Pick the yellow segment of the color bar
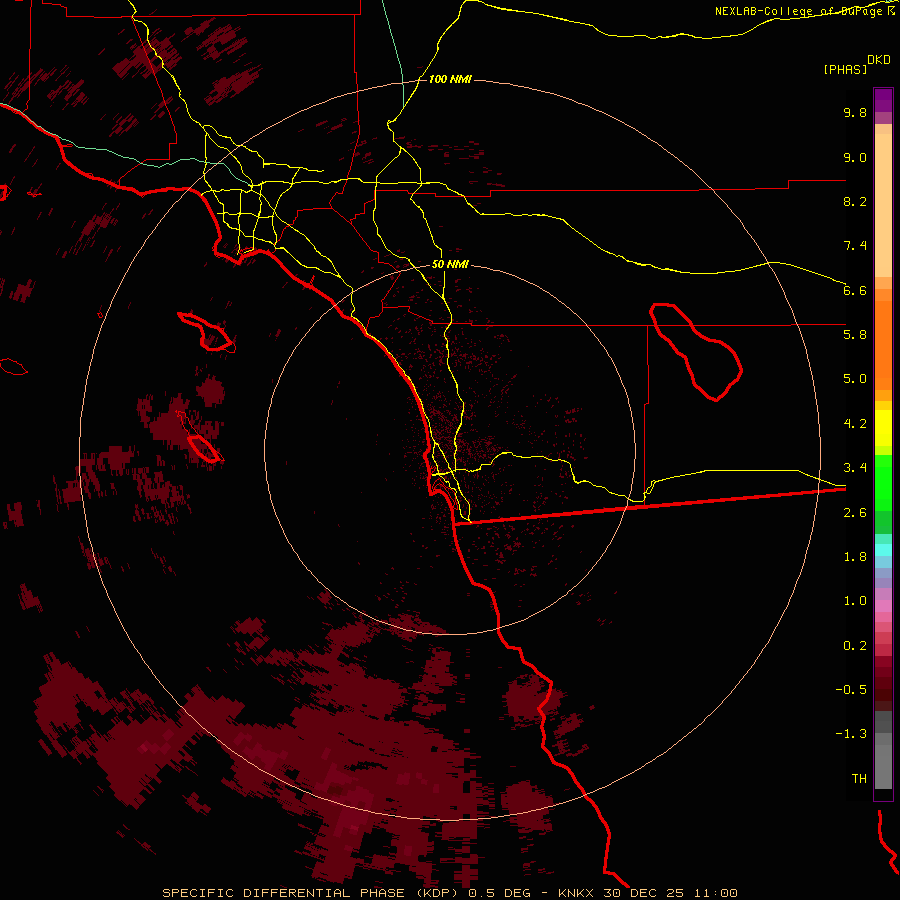 883,428
